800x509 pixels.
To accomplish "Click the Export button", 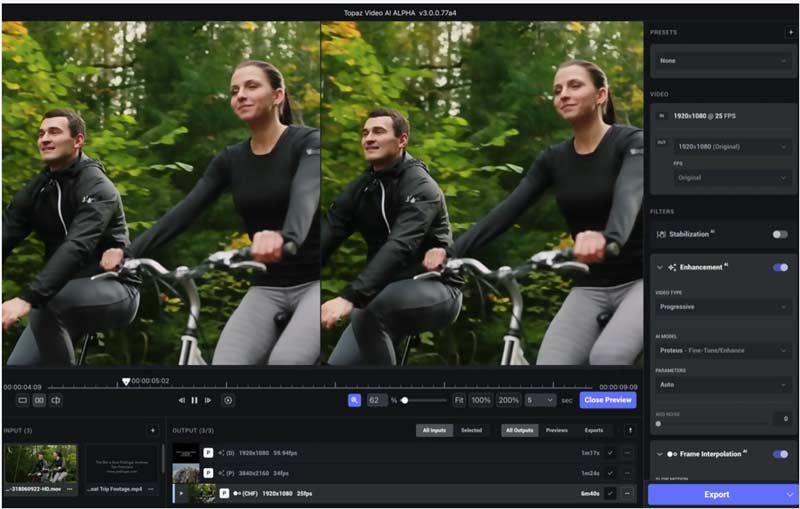I will pyautogui.click(x=716, y=494).
